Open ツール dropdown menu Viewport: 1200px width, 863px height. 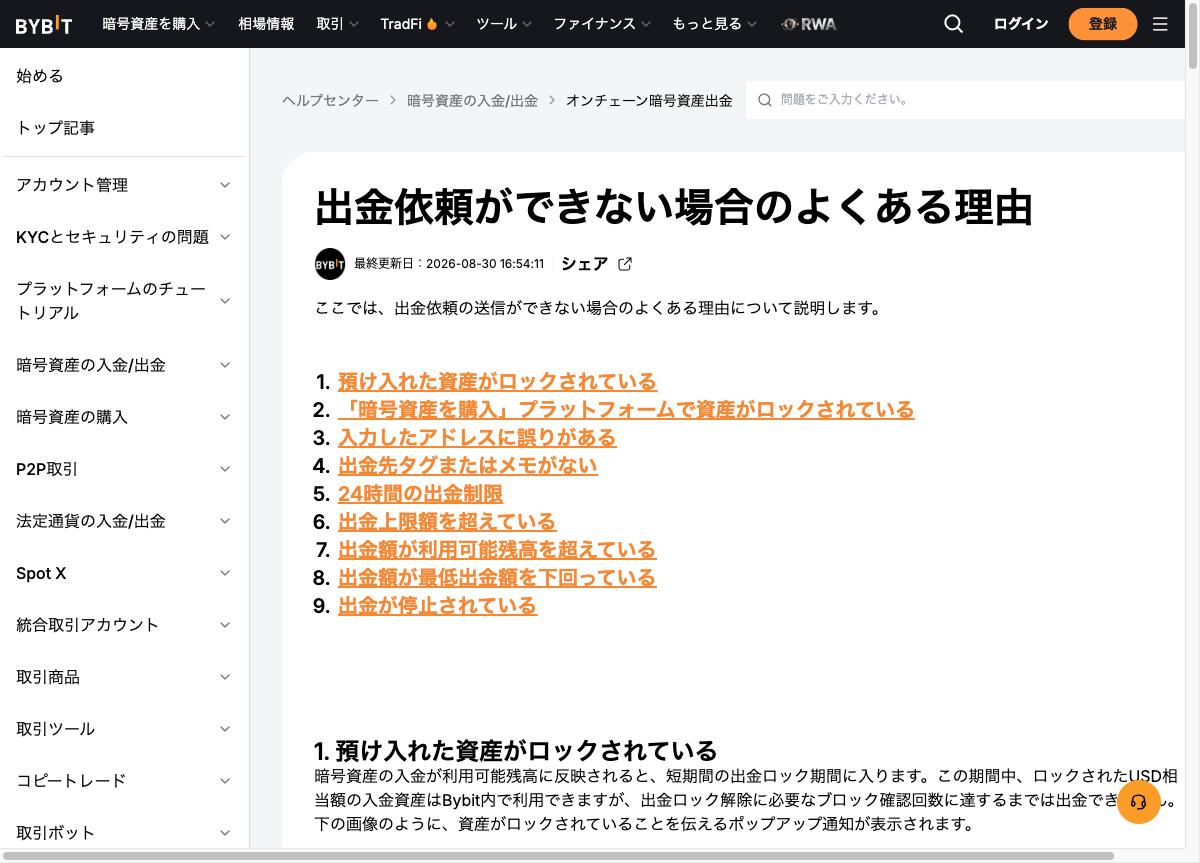504,24
